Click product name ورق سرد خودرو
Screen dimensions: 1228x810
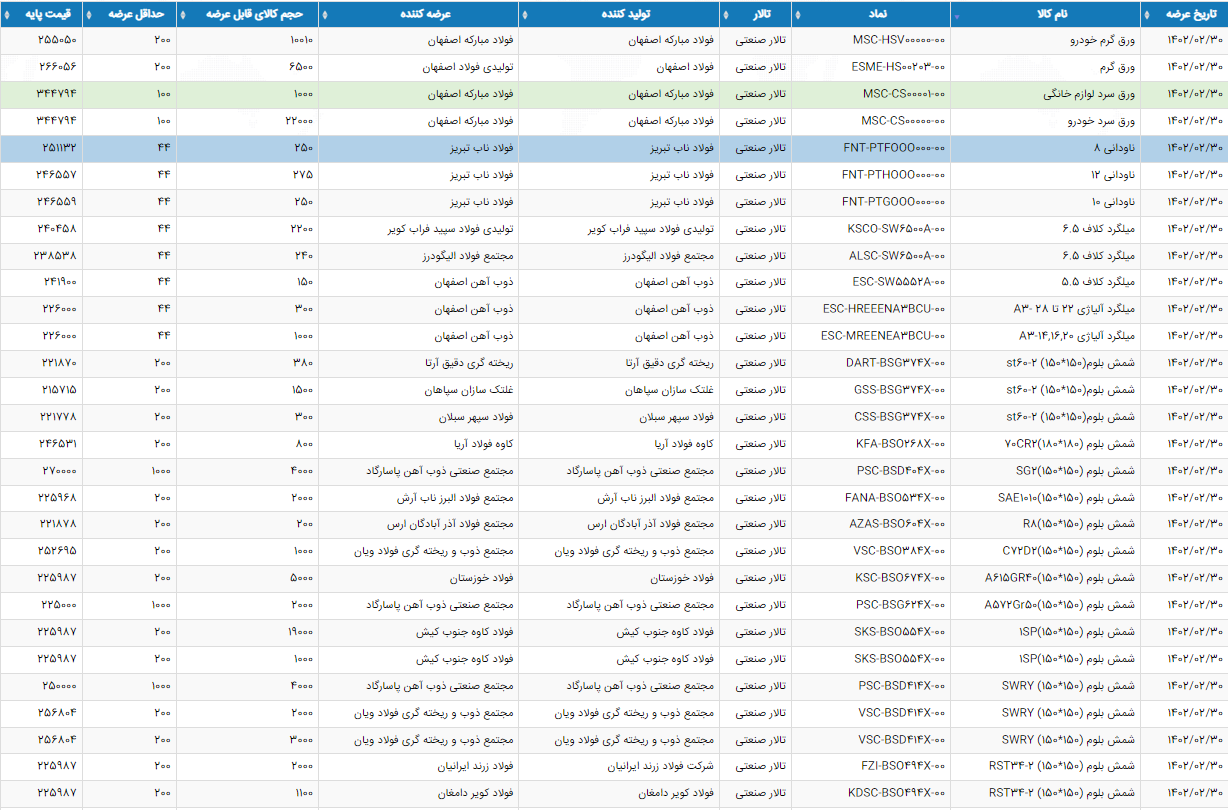1100,121
